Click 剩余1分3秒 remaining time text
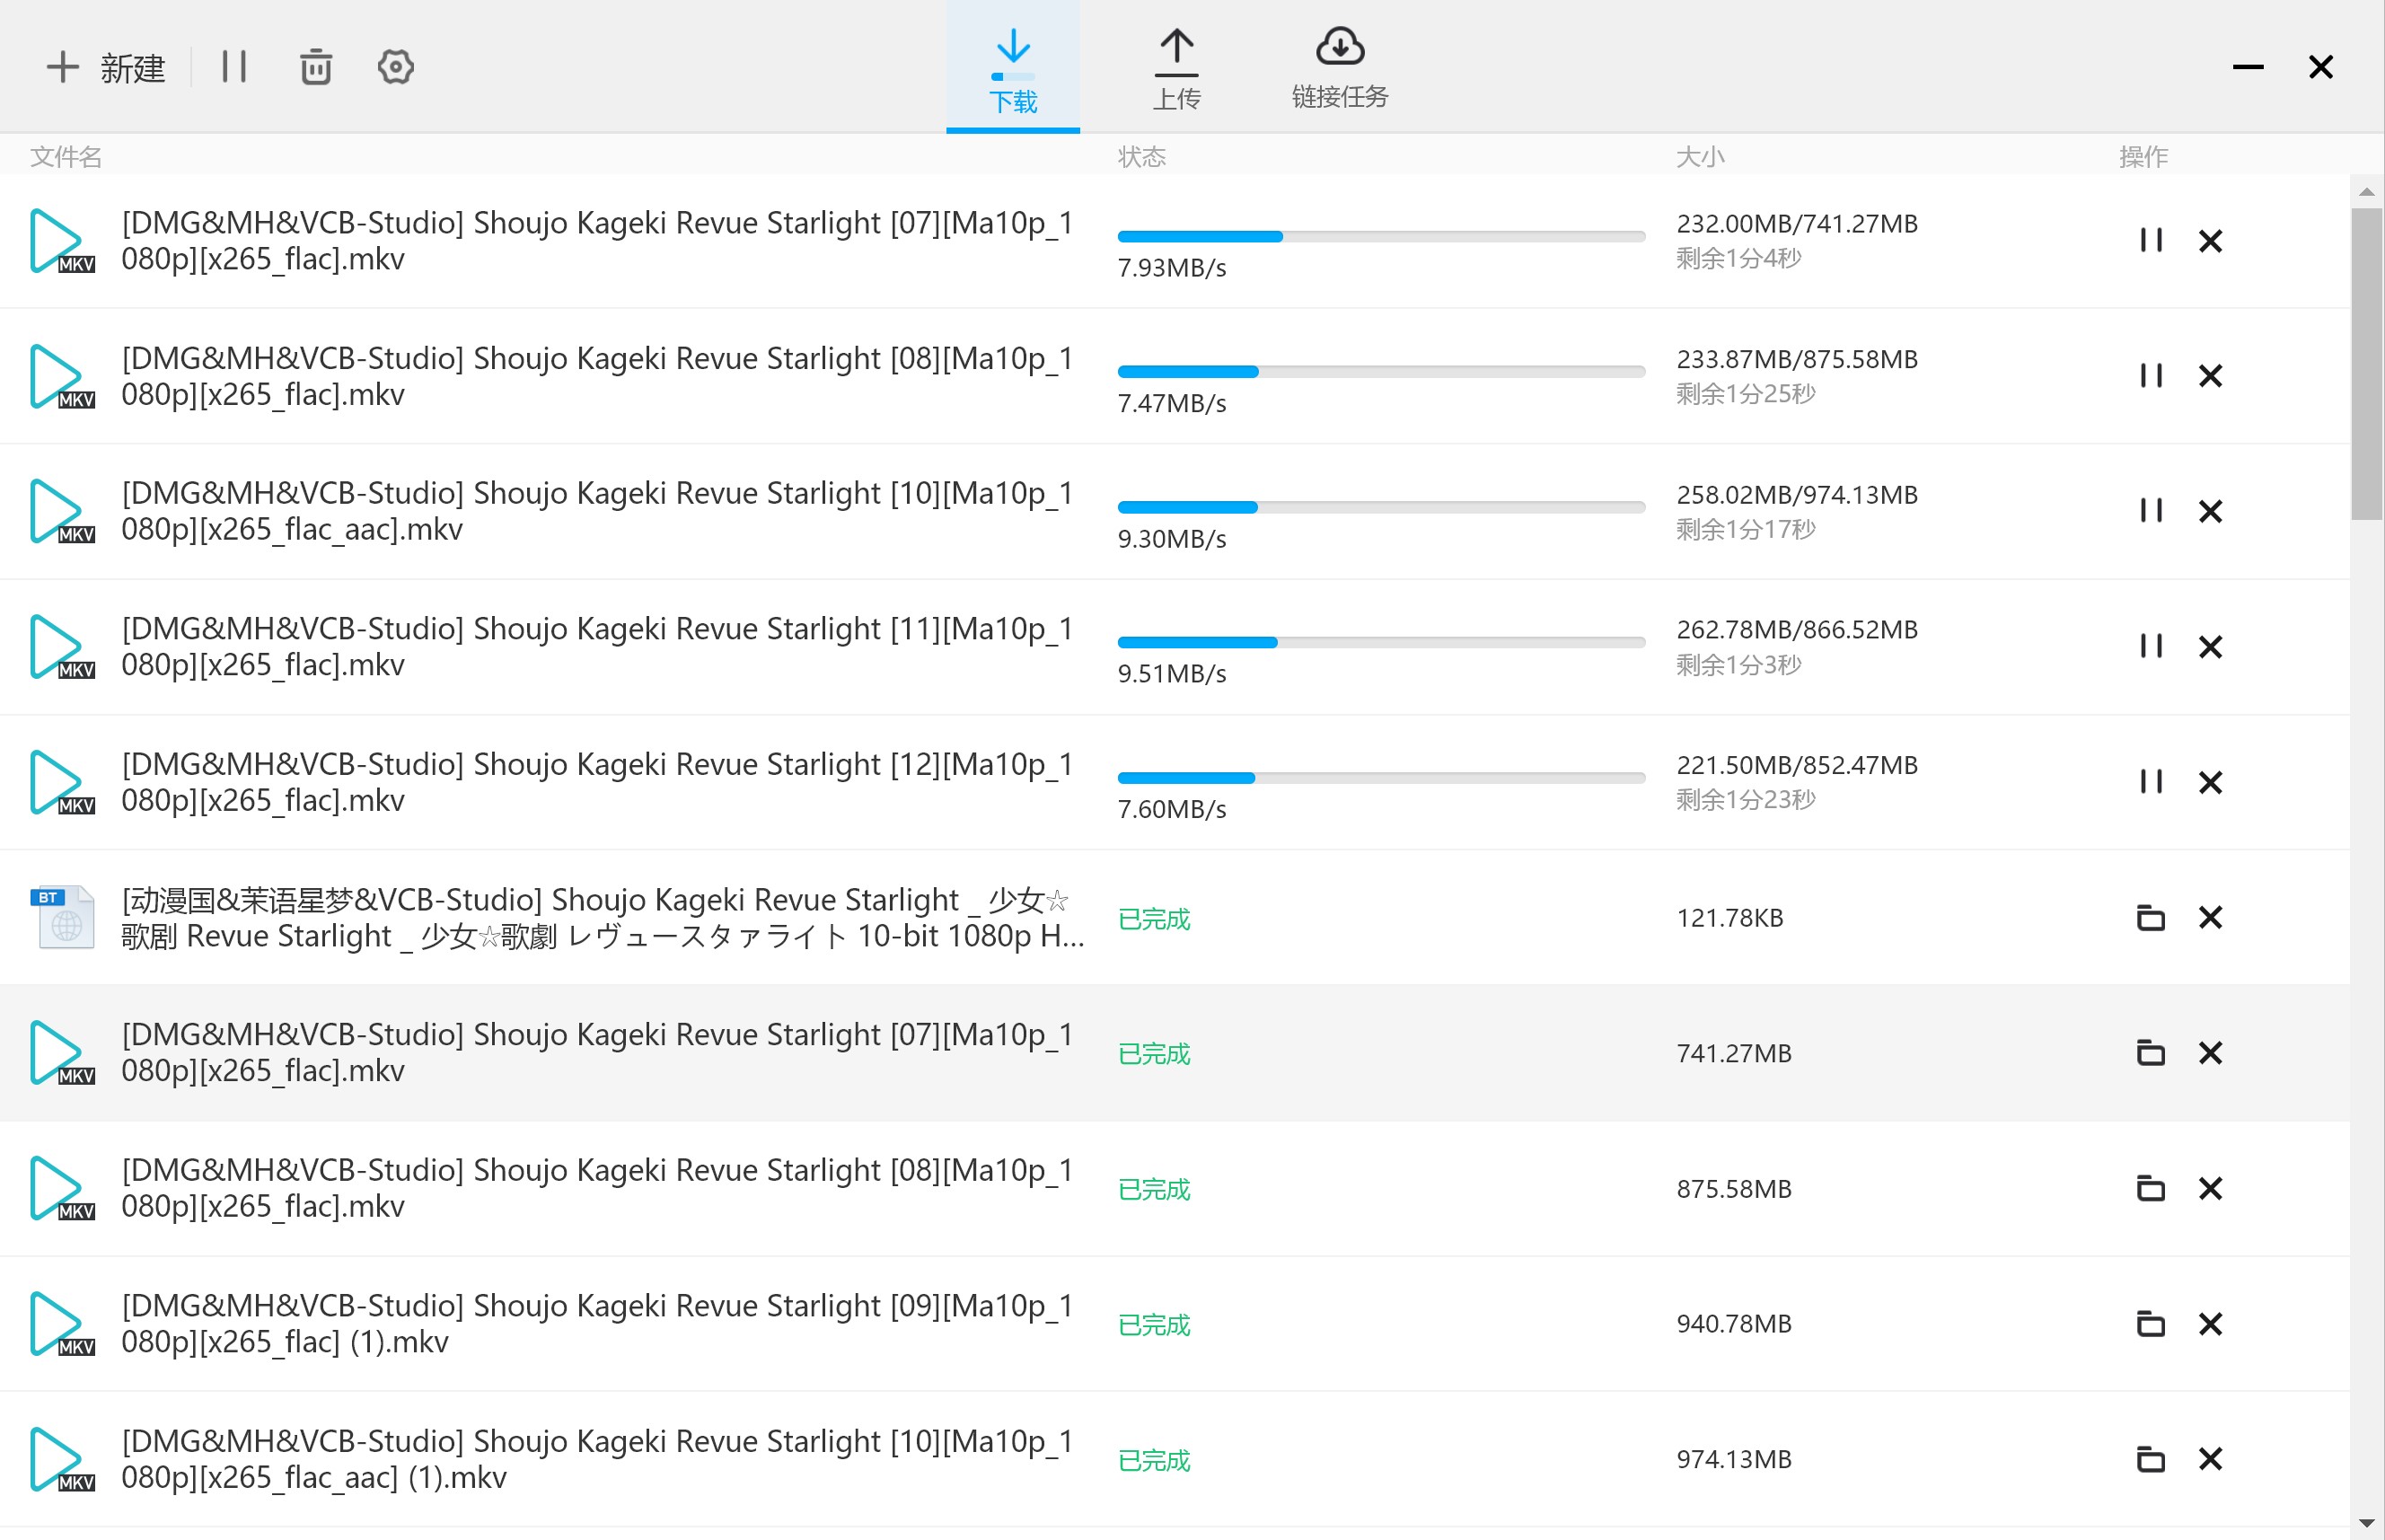2385x1540 pixels. (1739, 664)
